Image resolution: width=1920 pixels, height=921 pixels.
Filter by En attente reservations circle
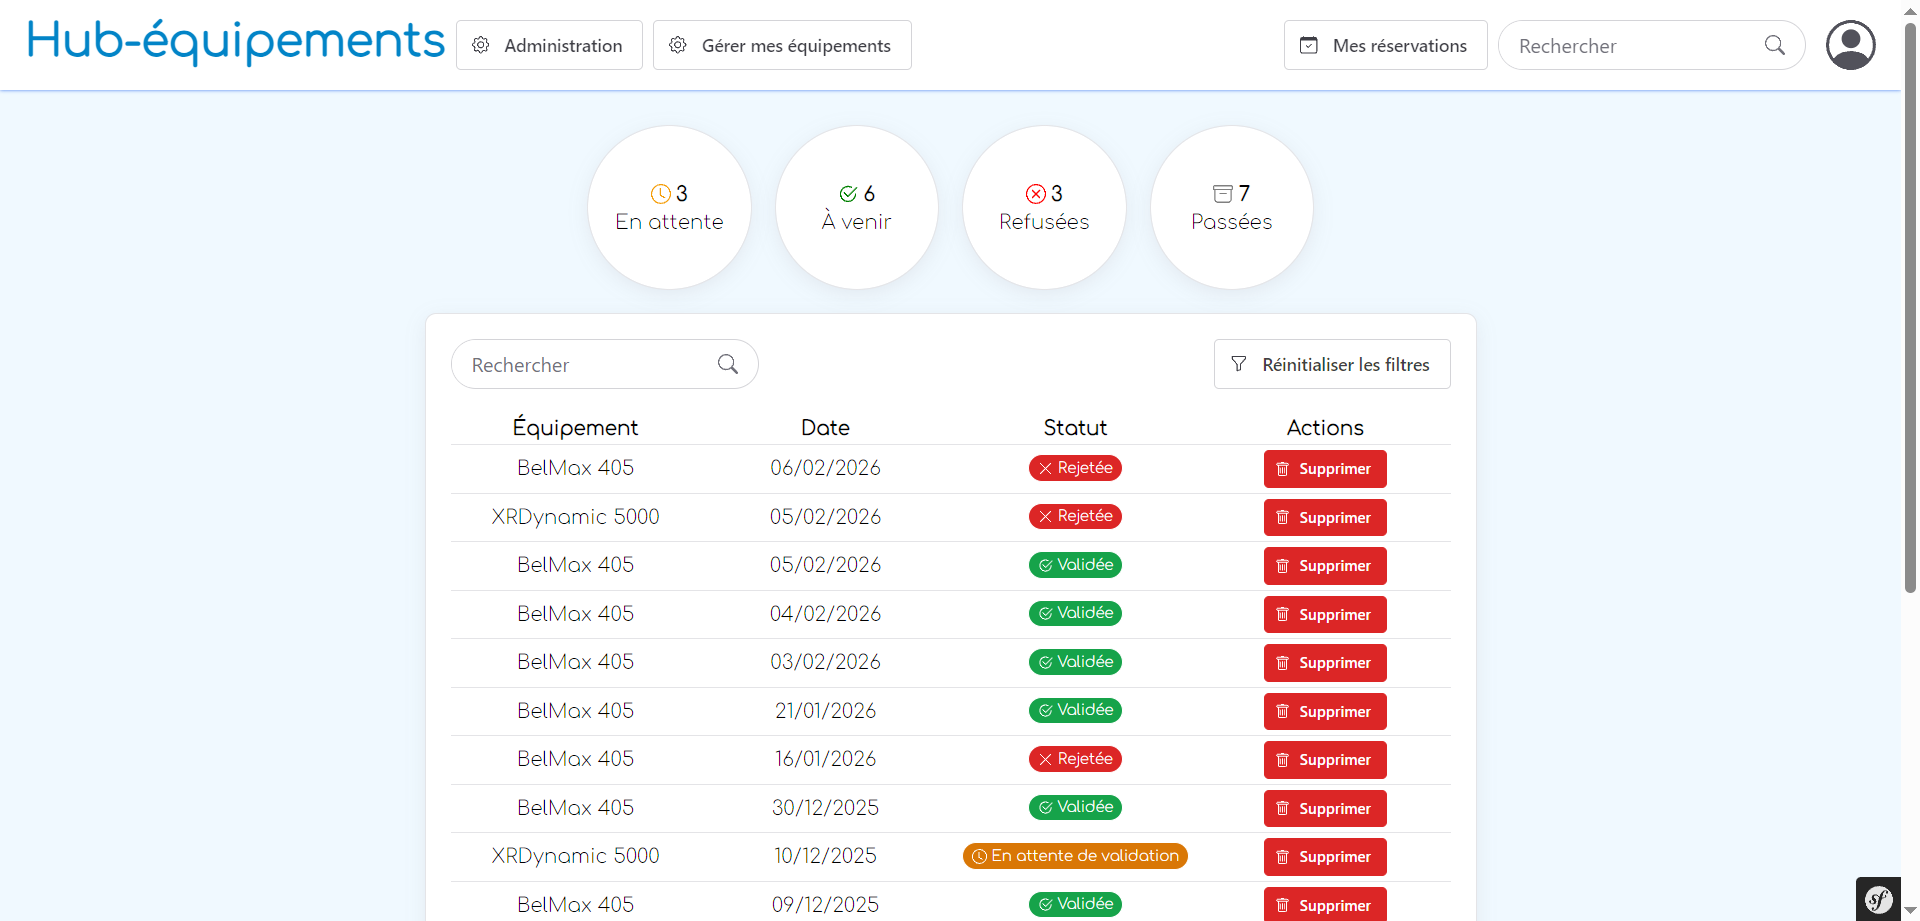(x=669, y=207)
